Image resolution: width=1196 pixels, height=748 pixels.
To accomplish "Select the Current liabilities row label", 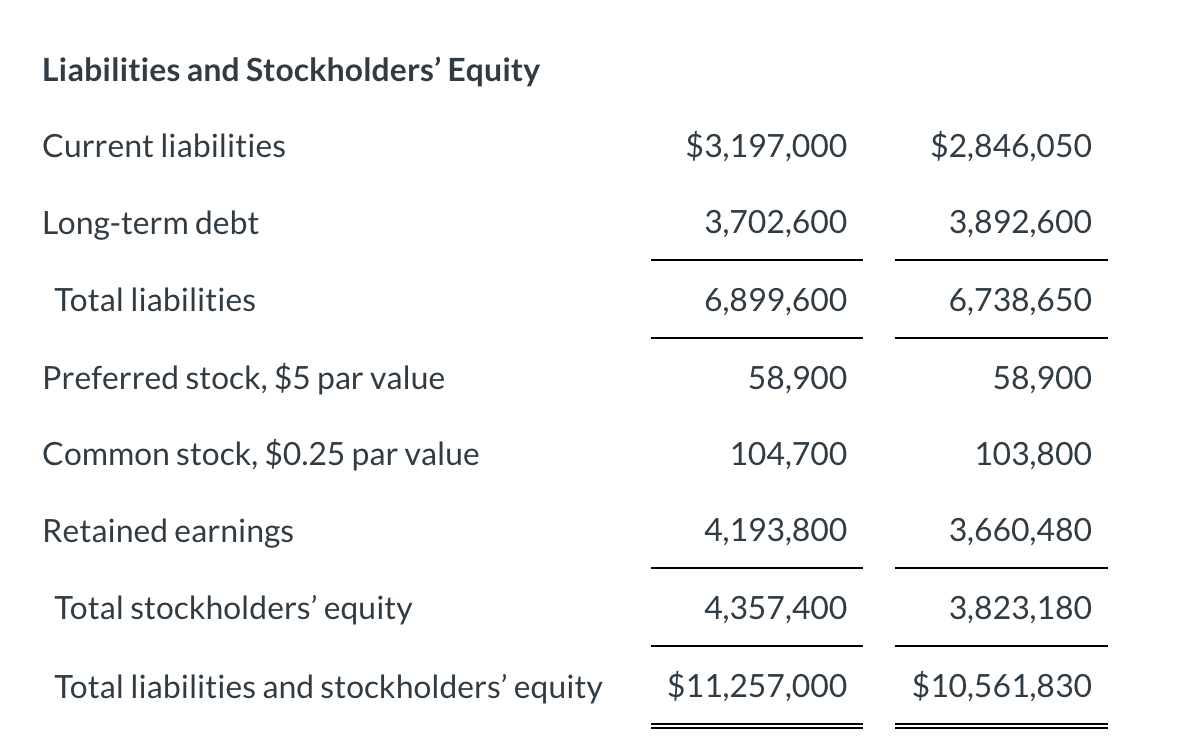I will click(x=164, y=146).
